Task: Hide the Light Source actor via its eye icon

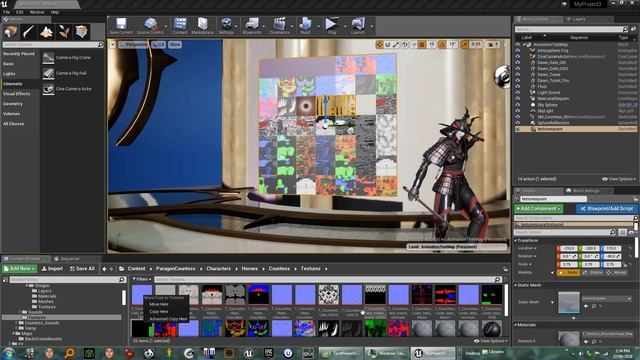Action: (x=518, y=93)
